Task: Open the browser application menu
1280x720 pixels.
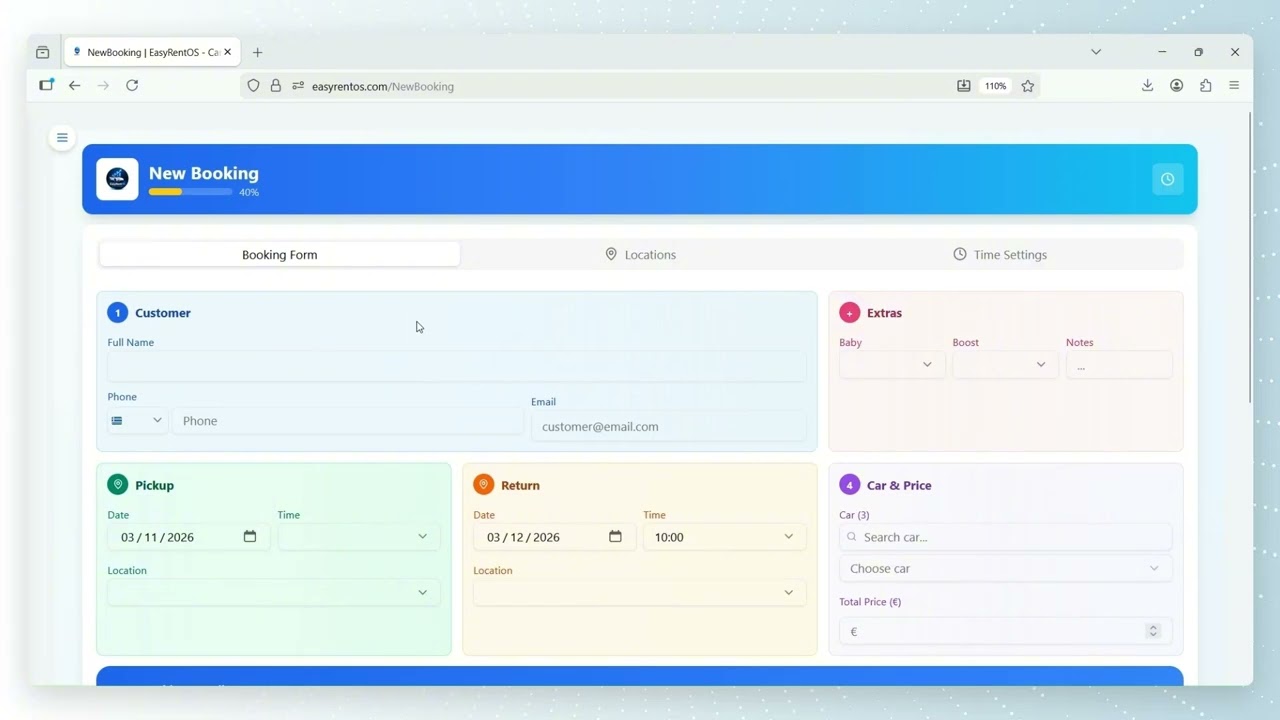Action: tap(1234, 86)
